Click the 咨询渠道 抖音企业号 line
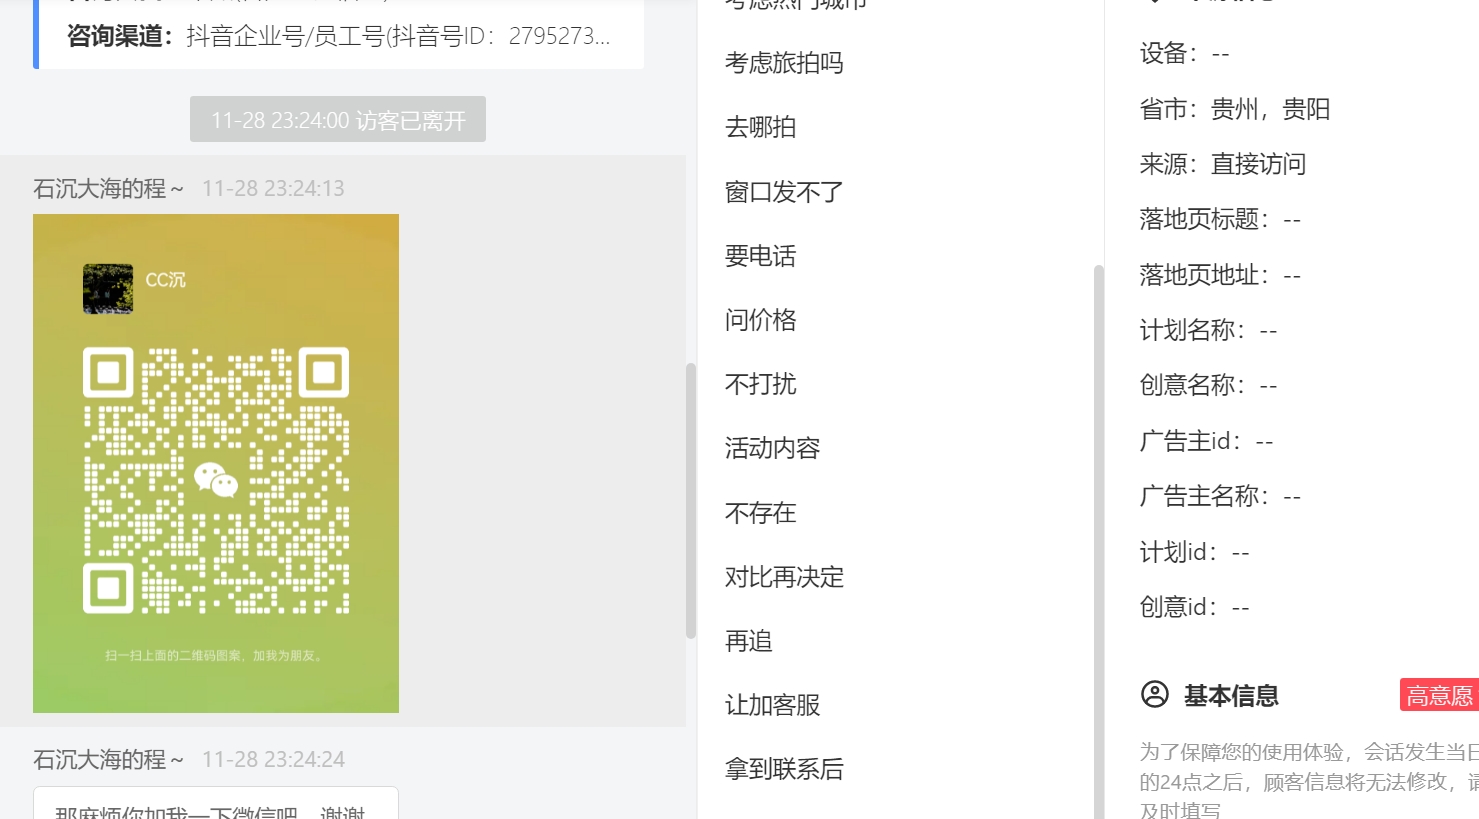This screenshot has width=1479, height=819. point(338,36)
